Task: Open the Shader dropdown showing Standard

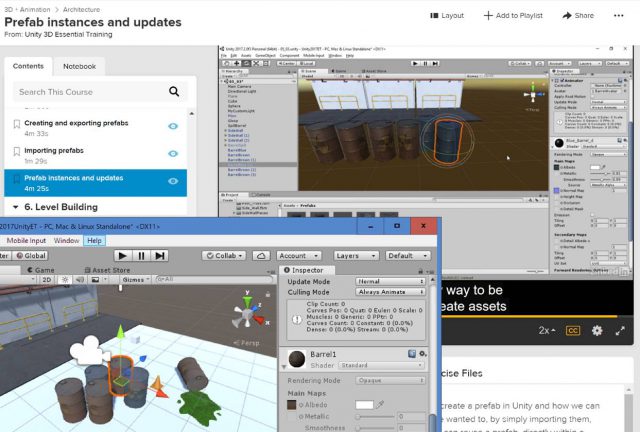Action: (380, 365)
